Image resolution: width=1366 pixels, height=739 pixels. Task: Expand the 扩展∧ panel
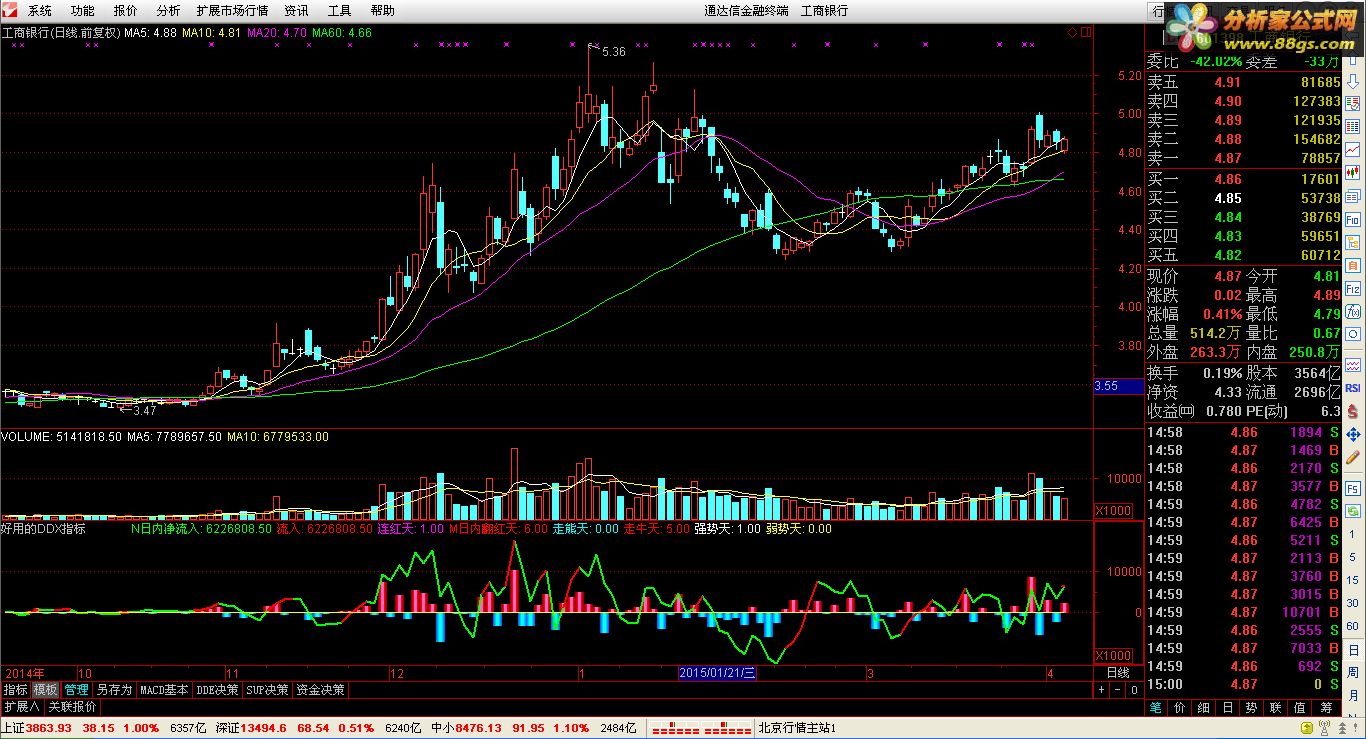click(22, 706)
